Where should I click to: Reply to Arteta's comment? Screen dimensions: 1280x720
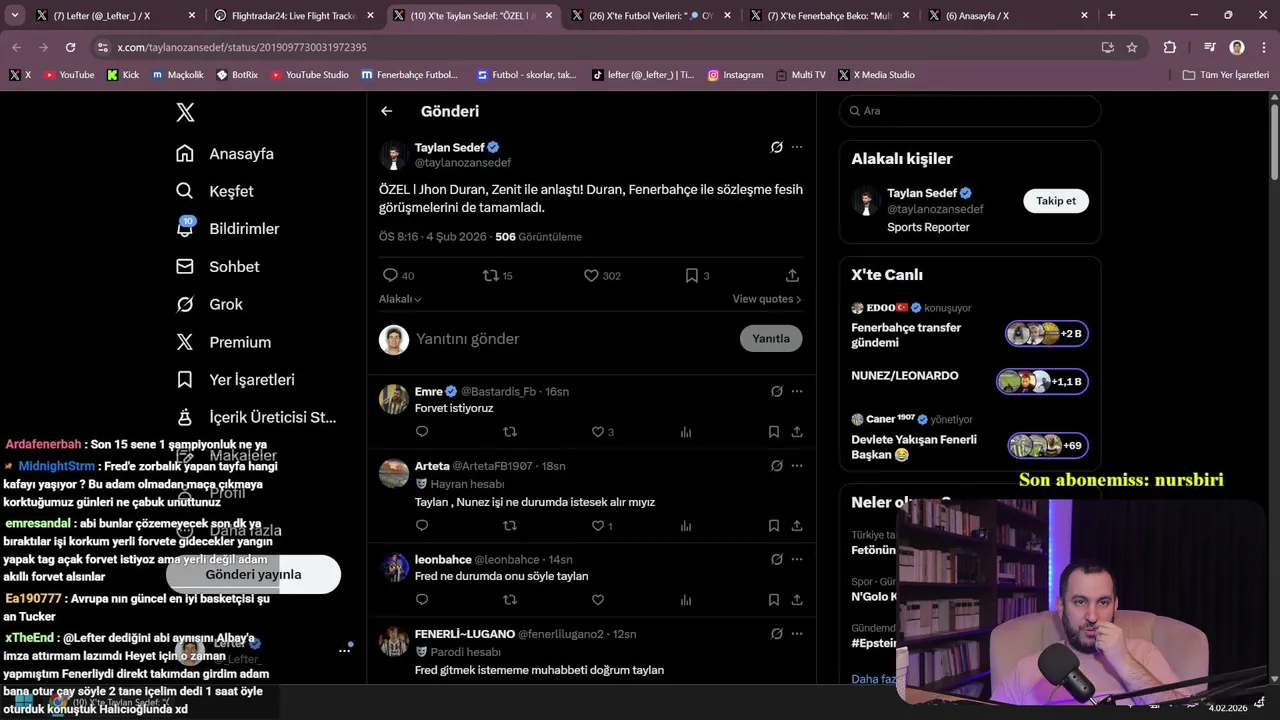tap(422, 525)
